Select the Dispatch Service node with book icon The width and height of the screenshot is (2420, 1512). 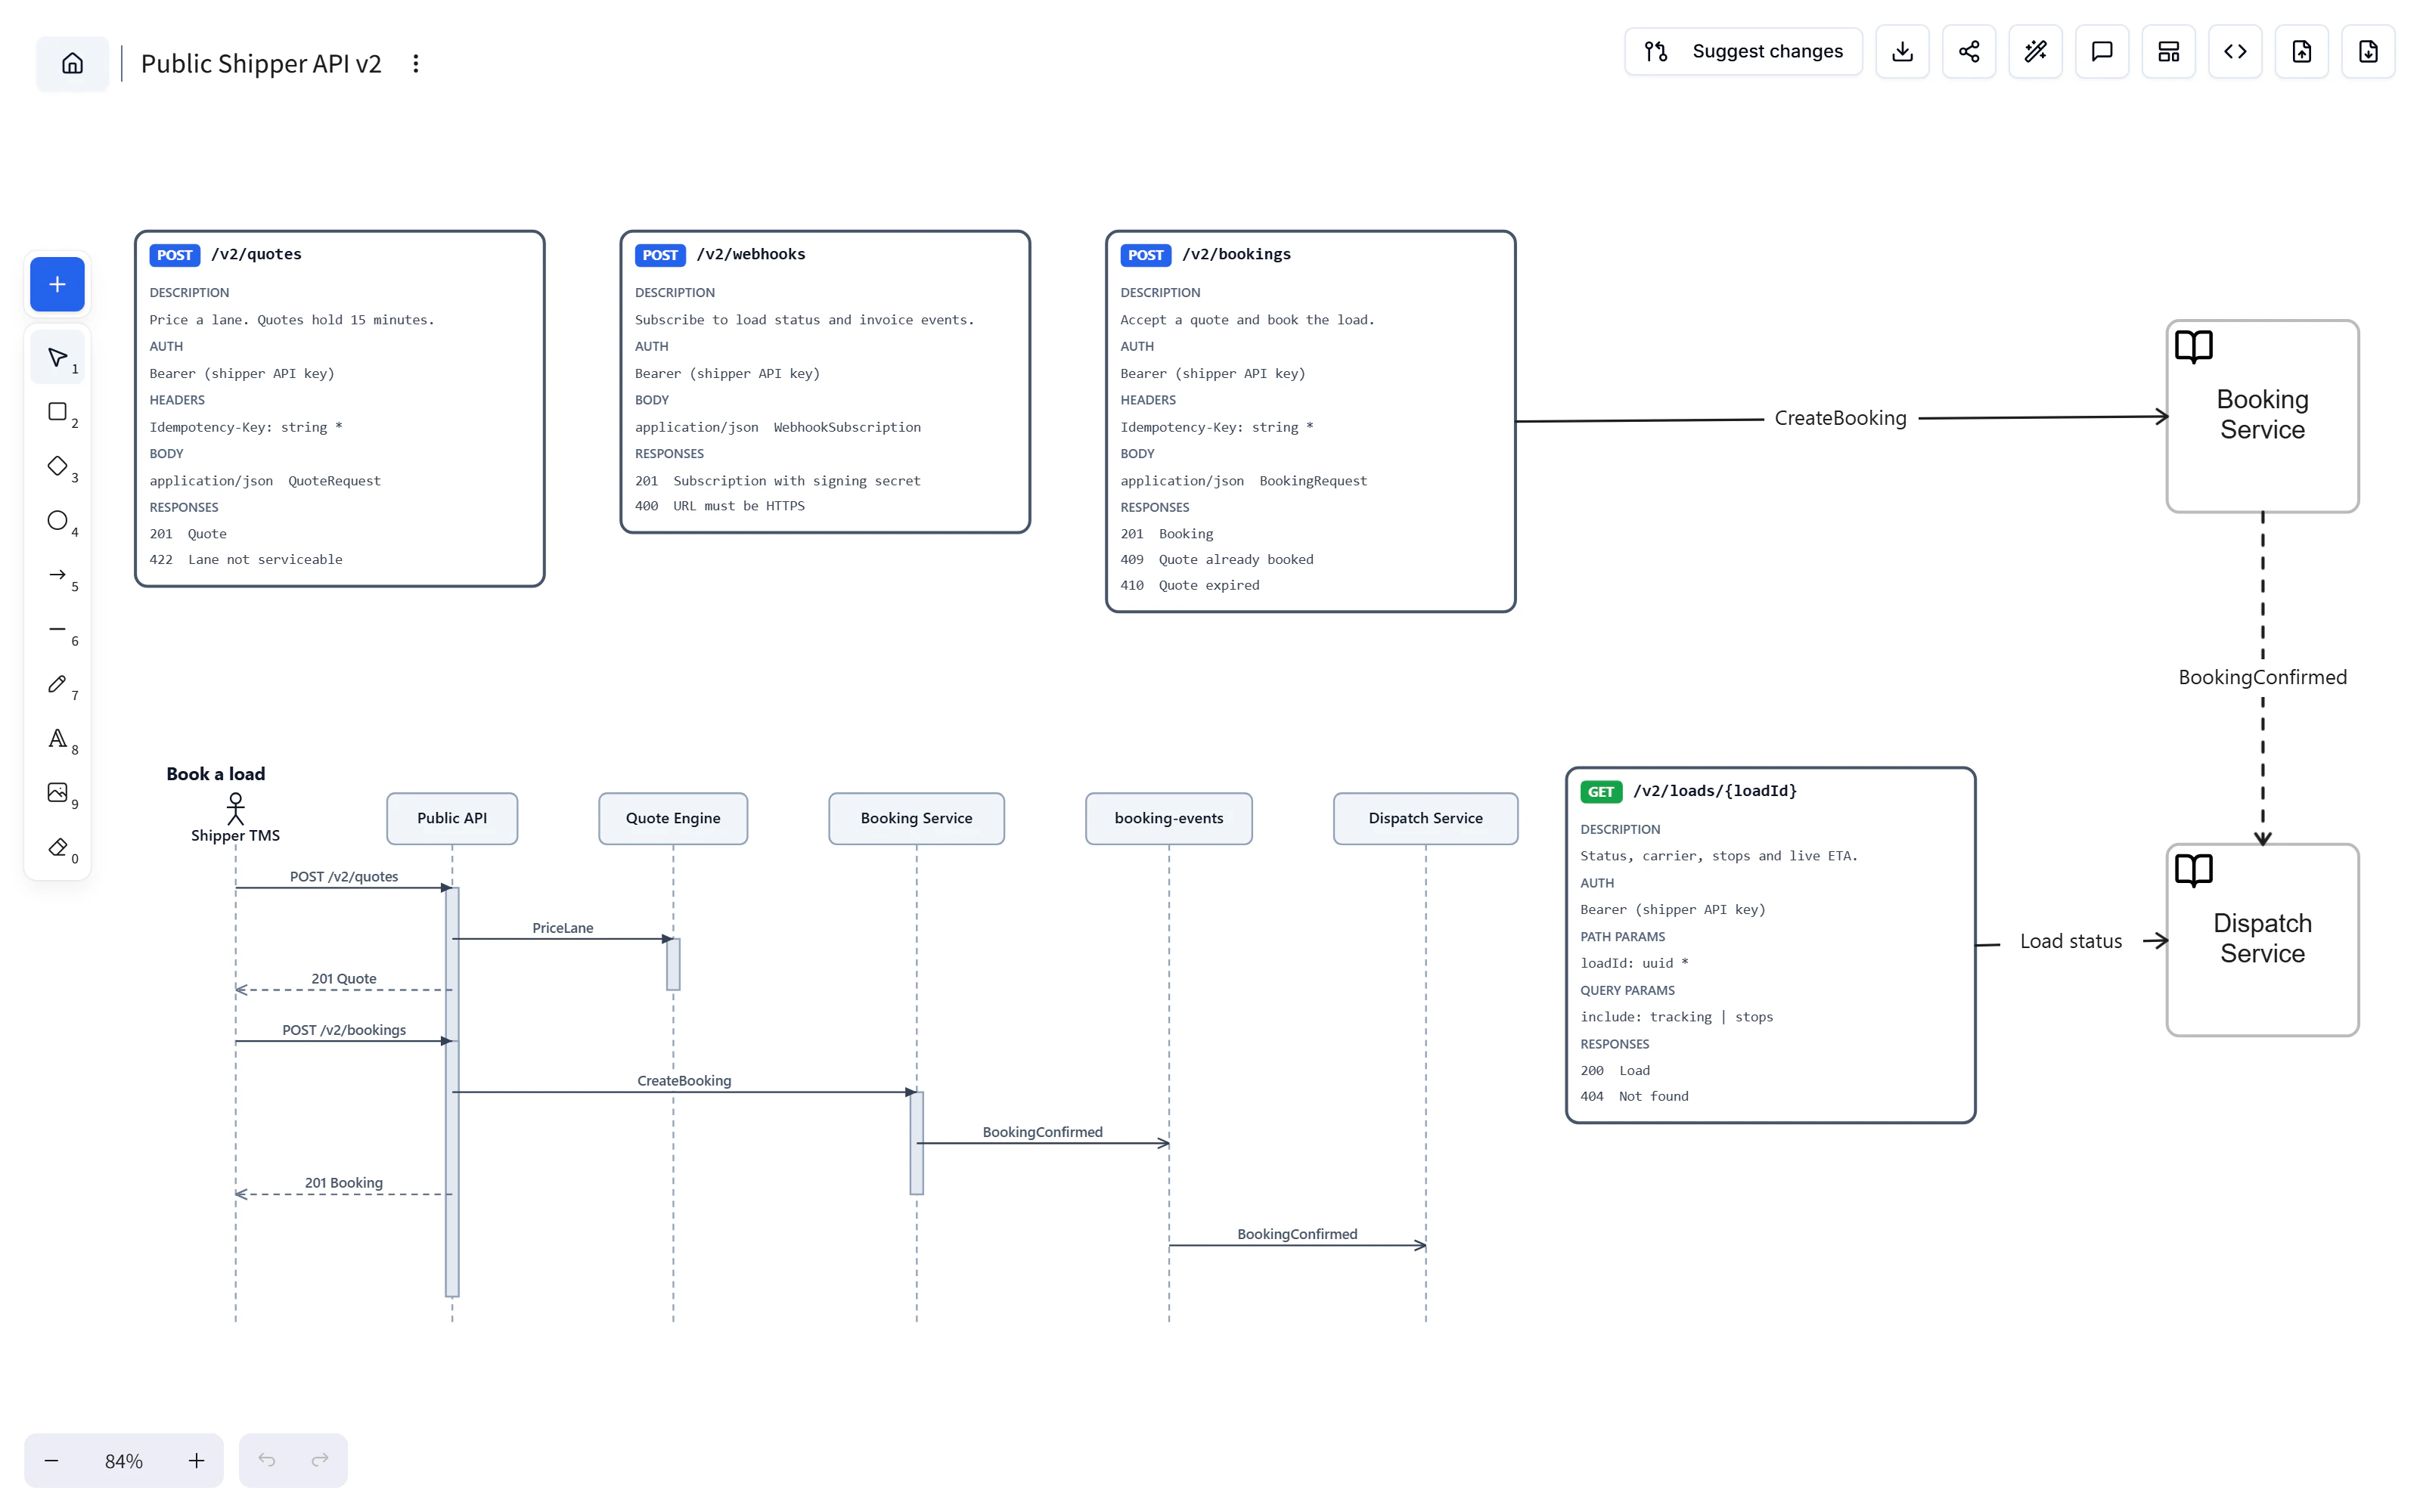(x=2262, y=940)
